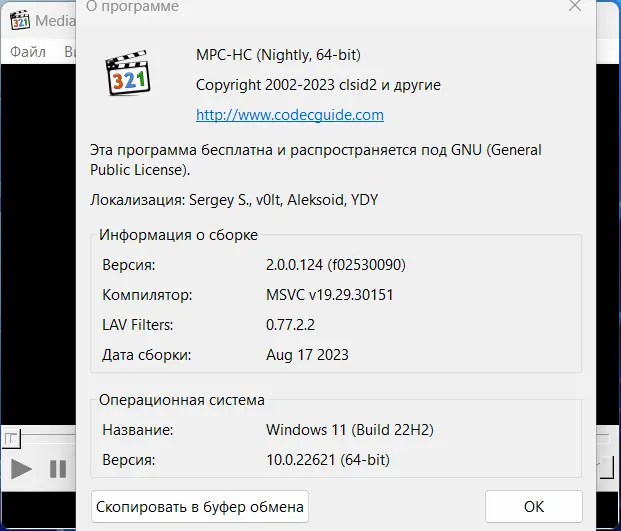Confirm the dialog with OK
621x531 pixels.
tap(534, 507)
